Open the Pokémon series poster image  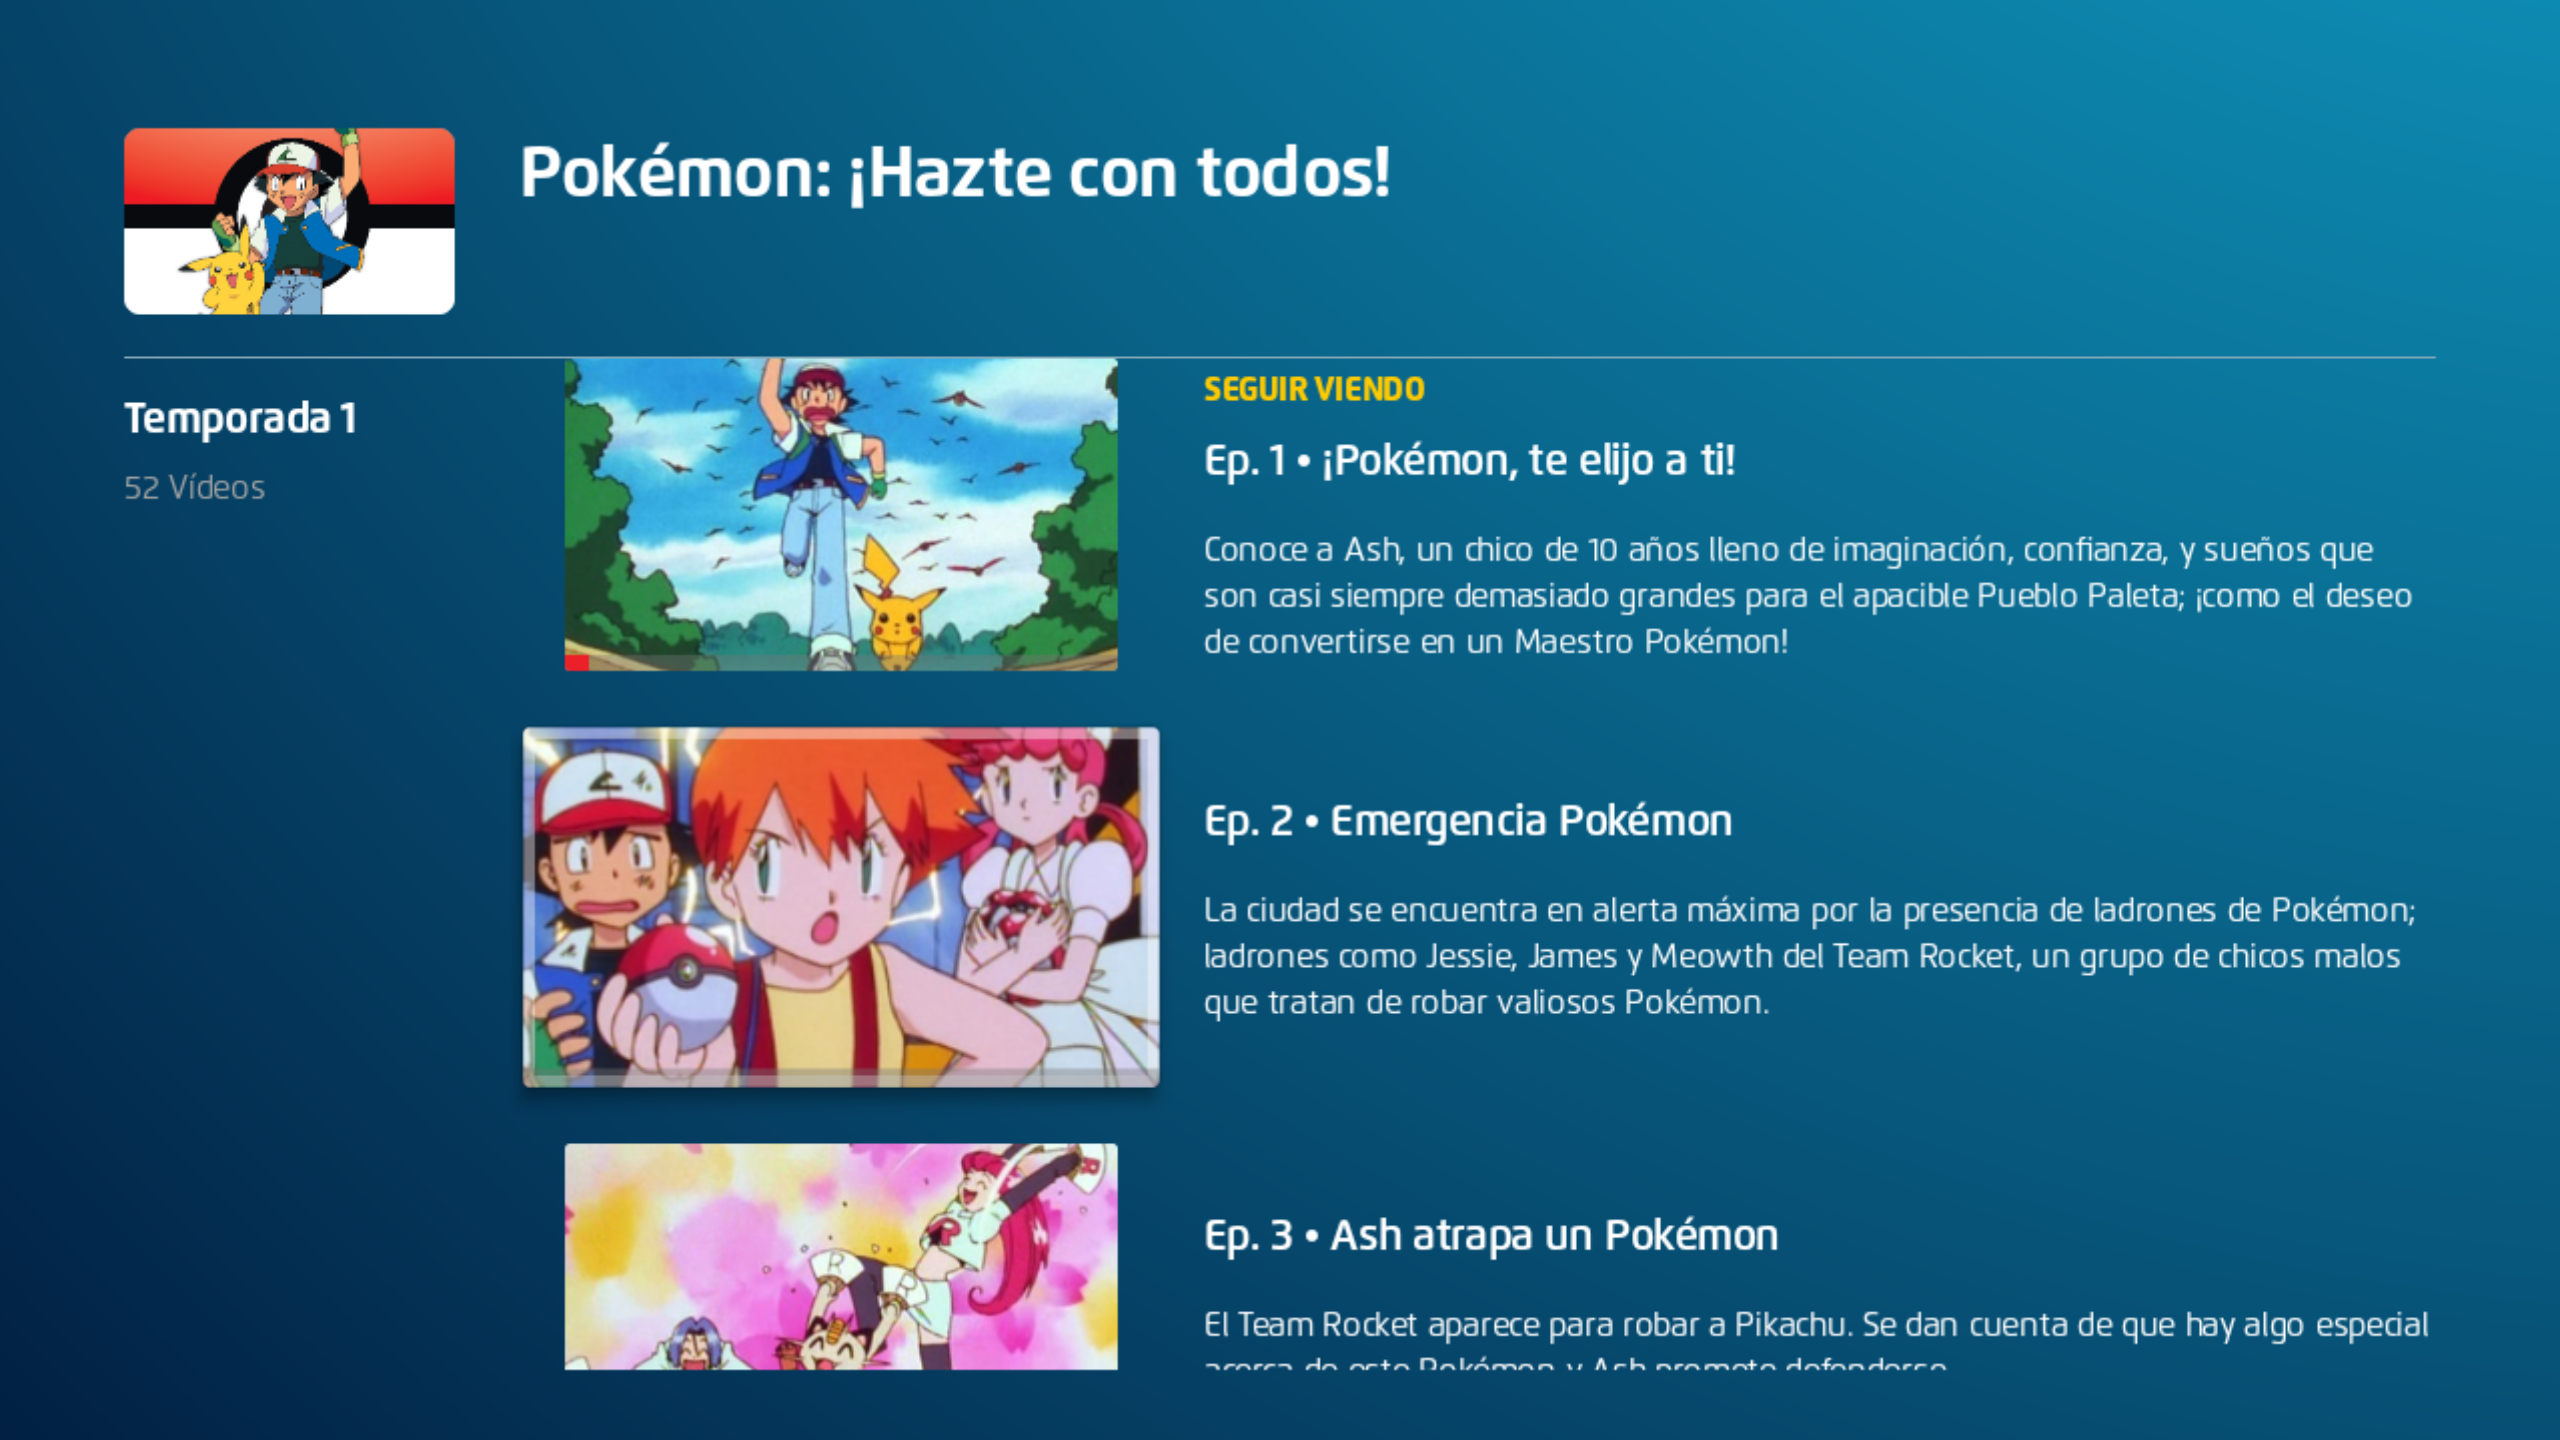pyautogui.click(x=289, y=221)
